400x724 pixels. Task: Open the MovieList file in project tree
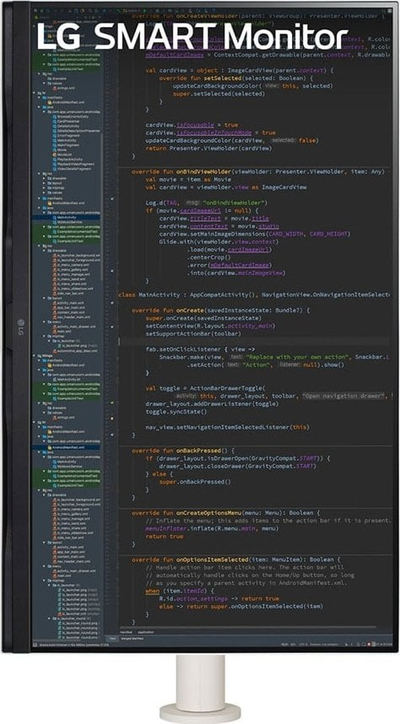[64, 155]
